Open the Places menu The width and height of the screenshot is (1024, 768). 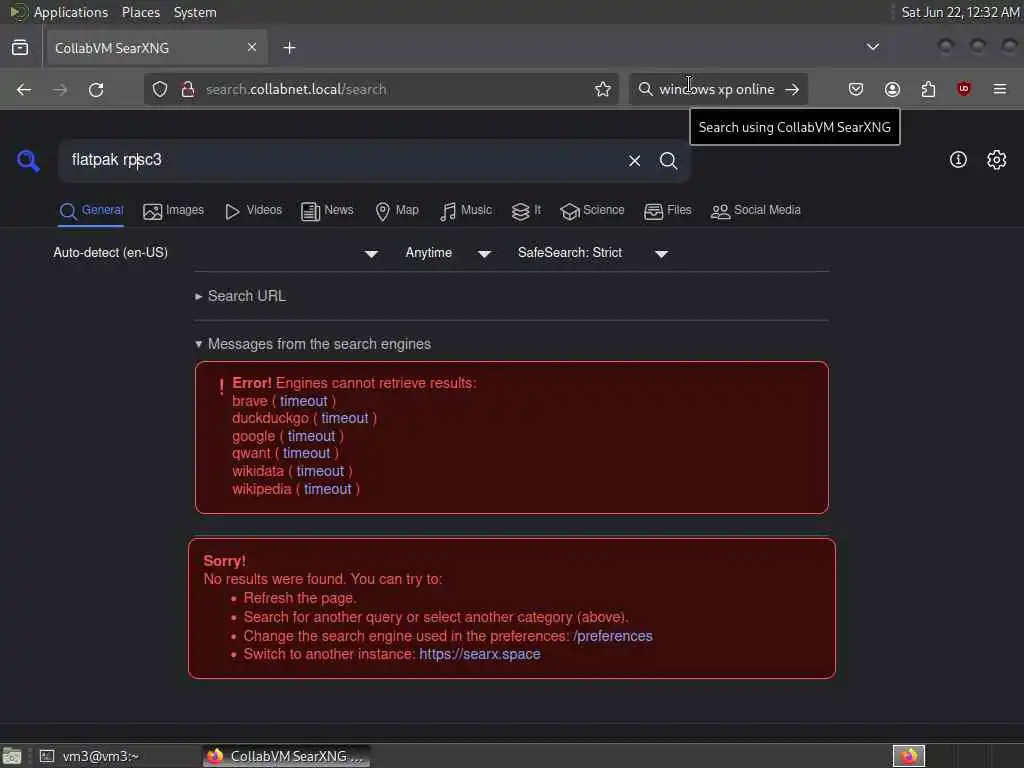(x=140, y=12)
